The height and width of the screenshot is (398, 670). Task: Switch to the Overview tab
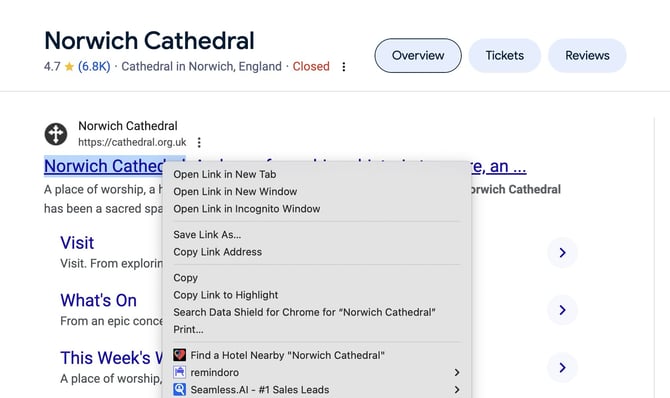point(418,56)
